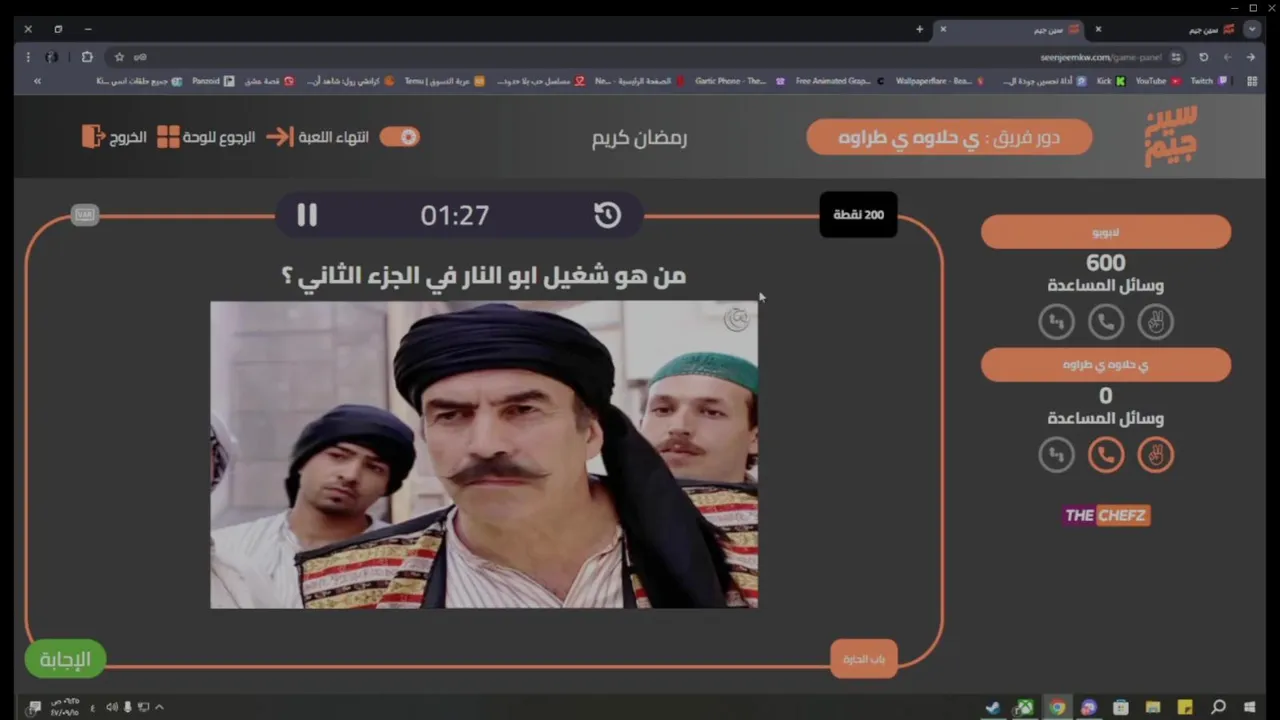Click the Bab Al-Hara question image

pyautogui.click(x=484, y=455)
